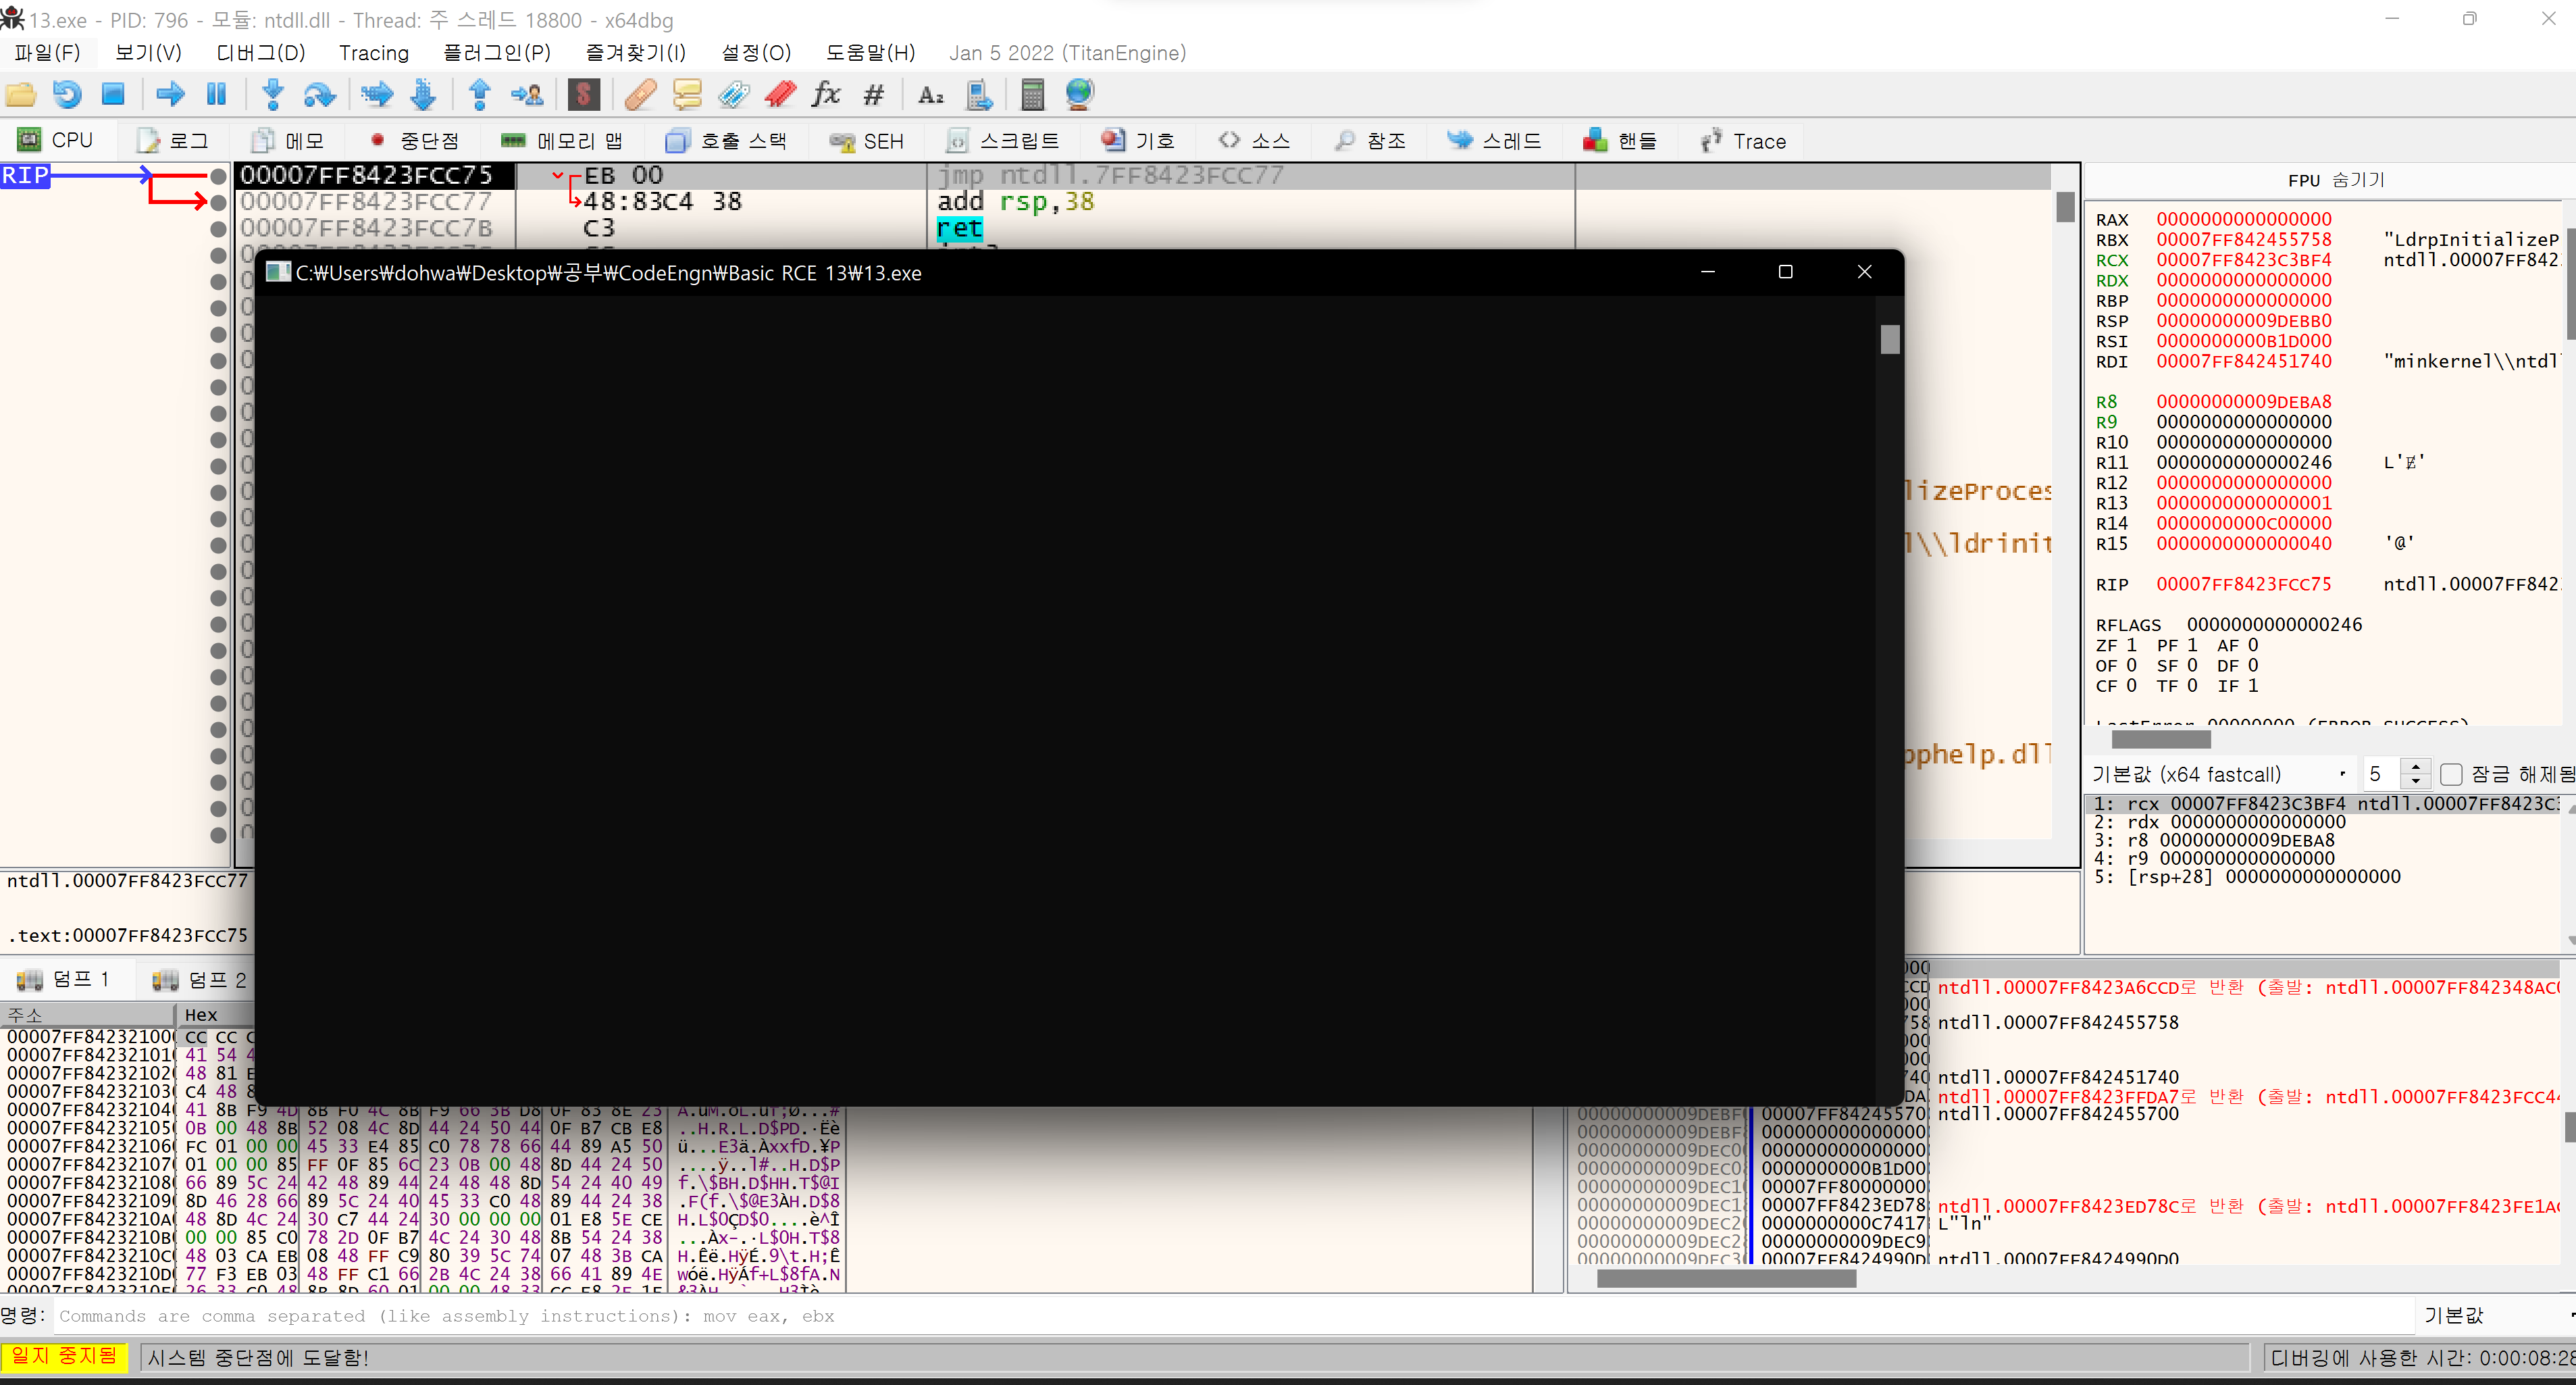Toggle breakpoint bullet at 00007FF8423FCC77
Image resolution: width=2576 pixels, height=1385 pixels.
[x=218, y=202]
